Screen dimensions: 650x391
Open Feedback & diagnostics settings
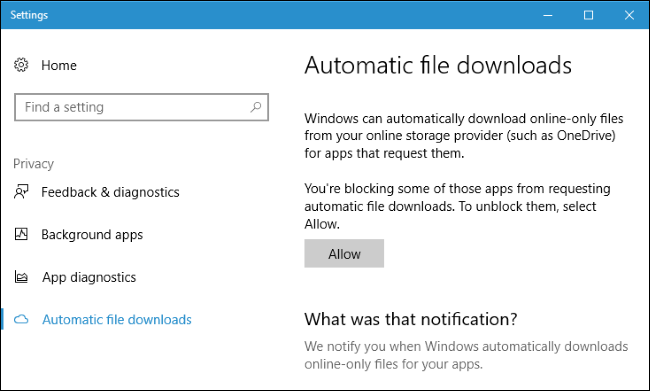tap(110, 192)
